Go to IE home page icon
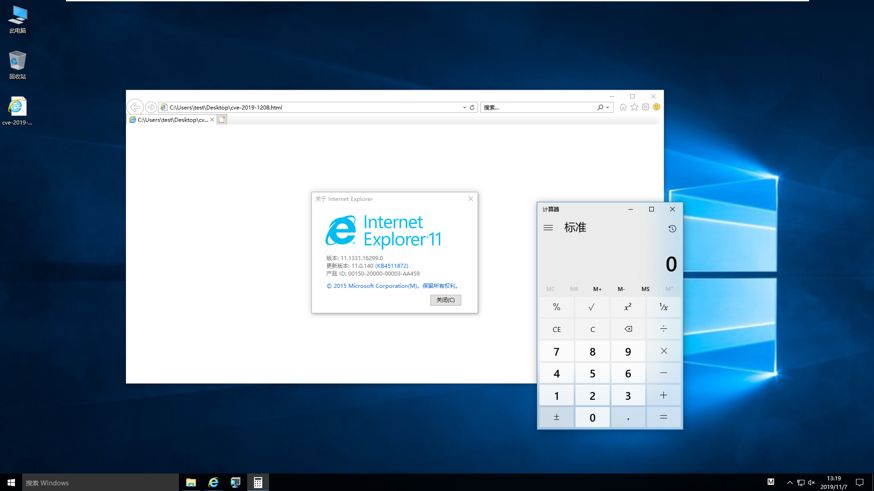874x491 pixels. tap(623, 107)
